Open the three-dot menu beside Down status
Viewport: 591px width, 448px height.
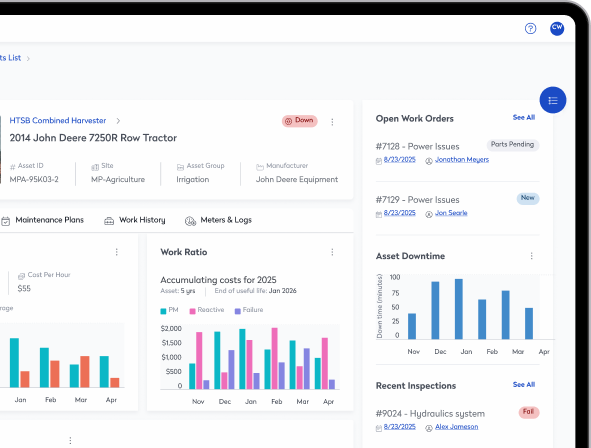pyautogui.click(x=332, y=122)
